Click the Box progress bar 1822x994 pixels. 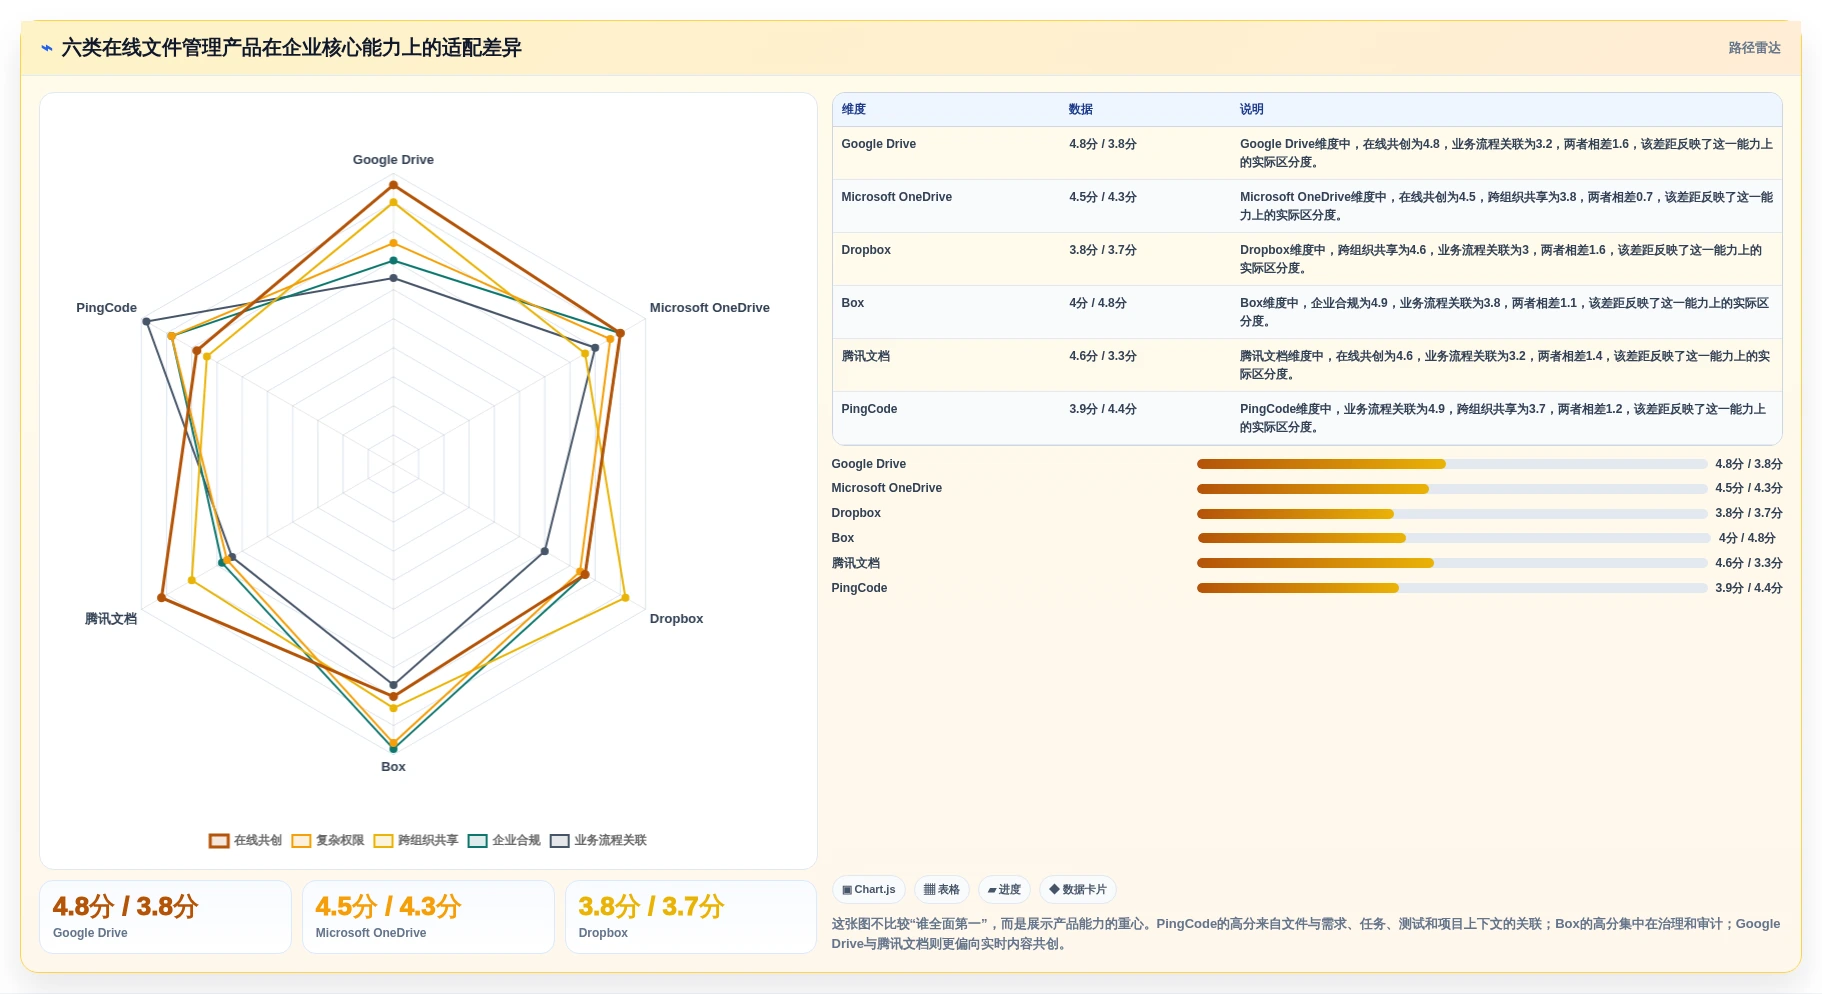(x=1452, y=538)
